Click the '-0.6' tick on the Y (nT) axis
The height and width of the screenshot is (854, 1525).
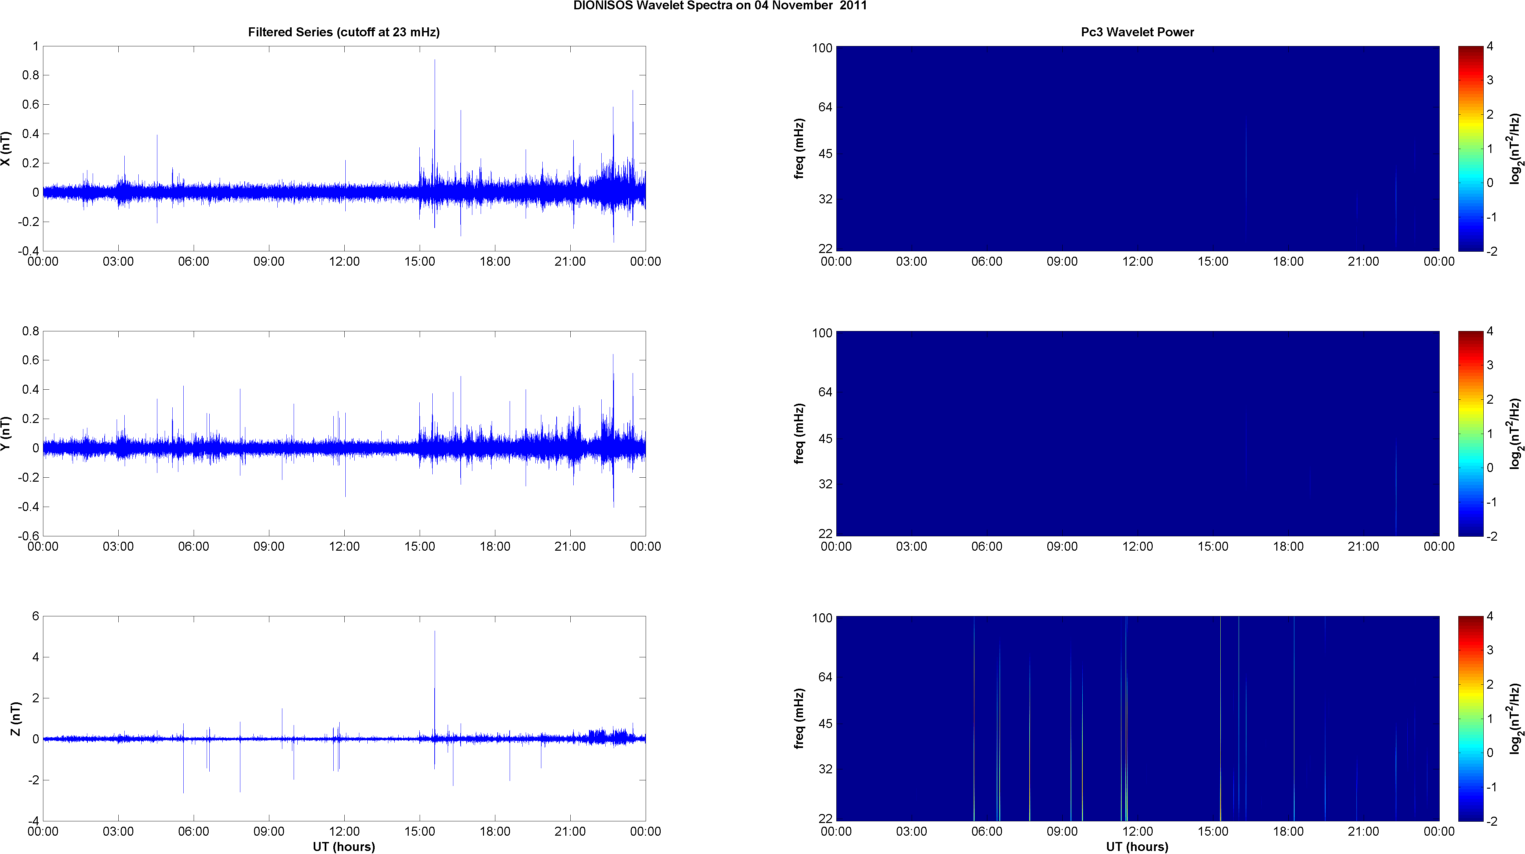(x=28, y=536)
